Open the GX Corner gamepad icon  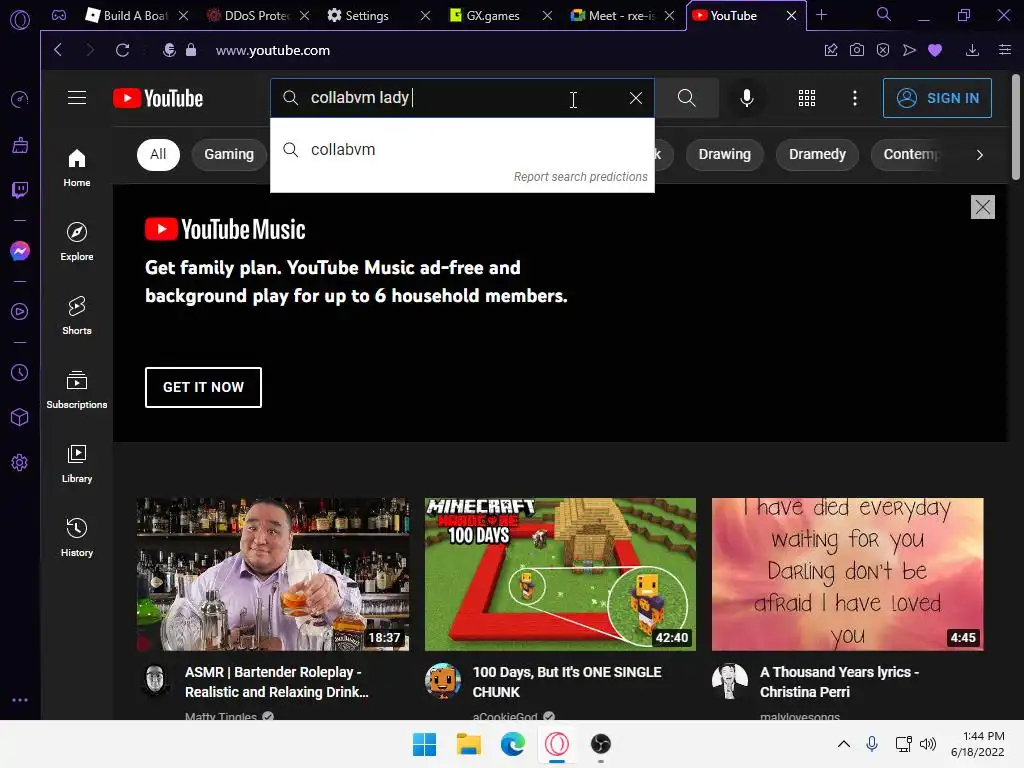pos(59,15)
